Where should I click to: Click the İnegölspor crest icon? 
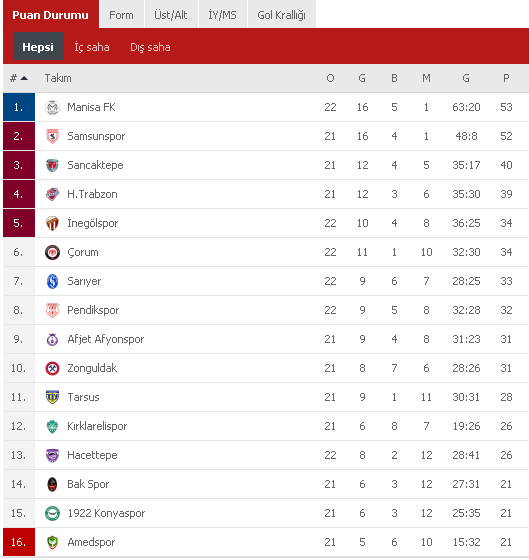tap(52, 223)
